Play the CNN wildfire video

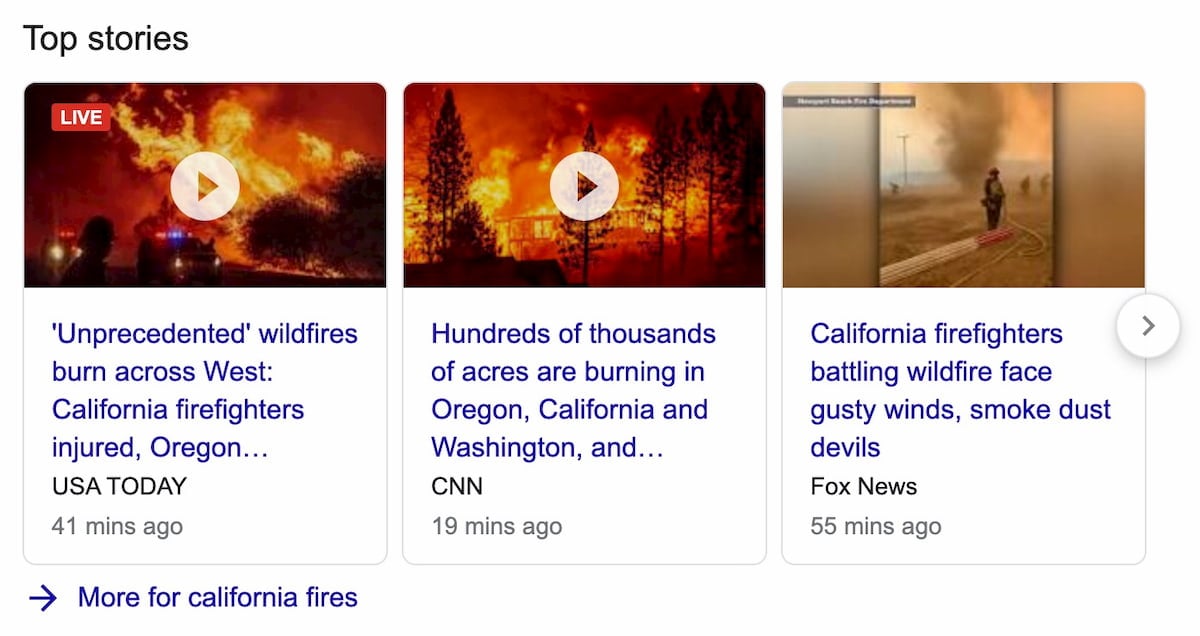coord(584,186)
